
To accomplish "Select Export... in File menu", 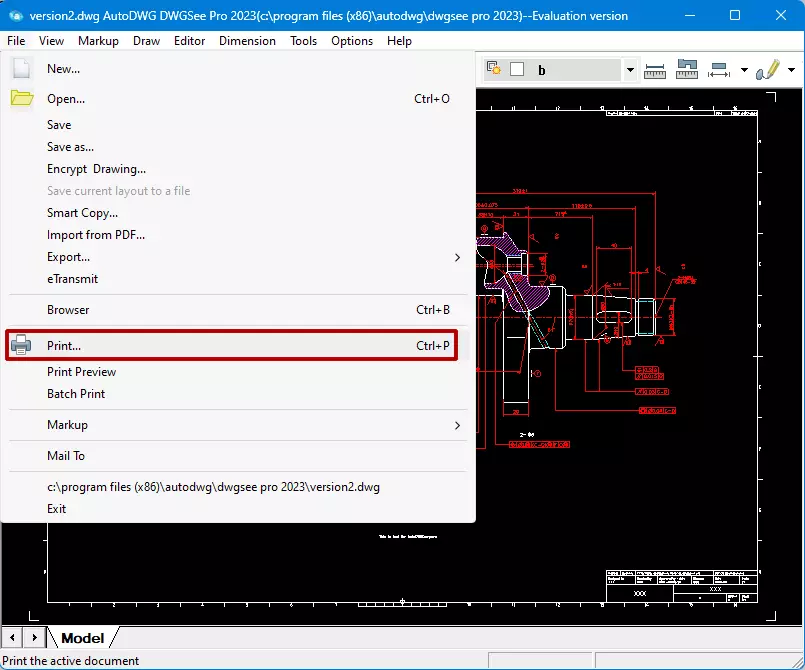I will click(x=236, y=257).
